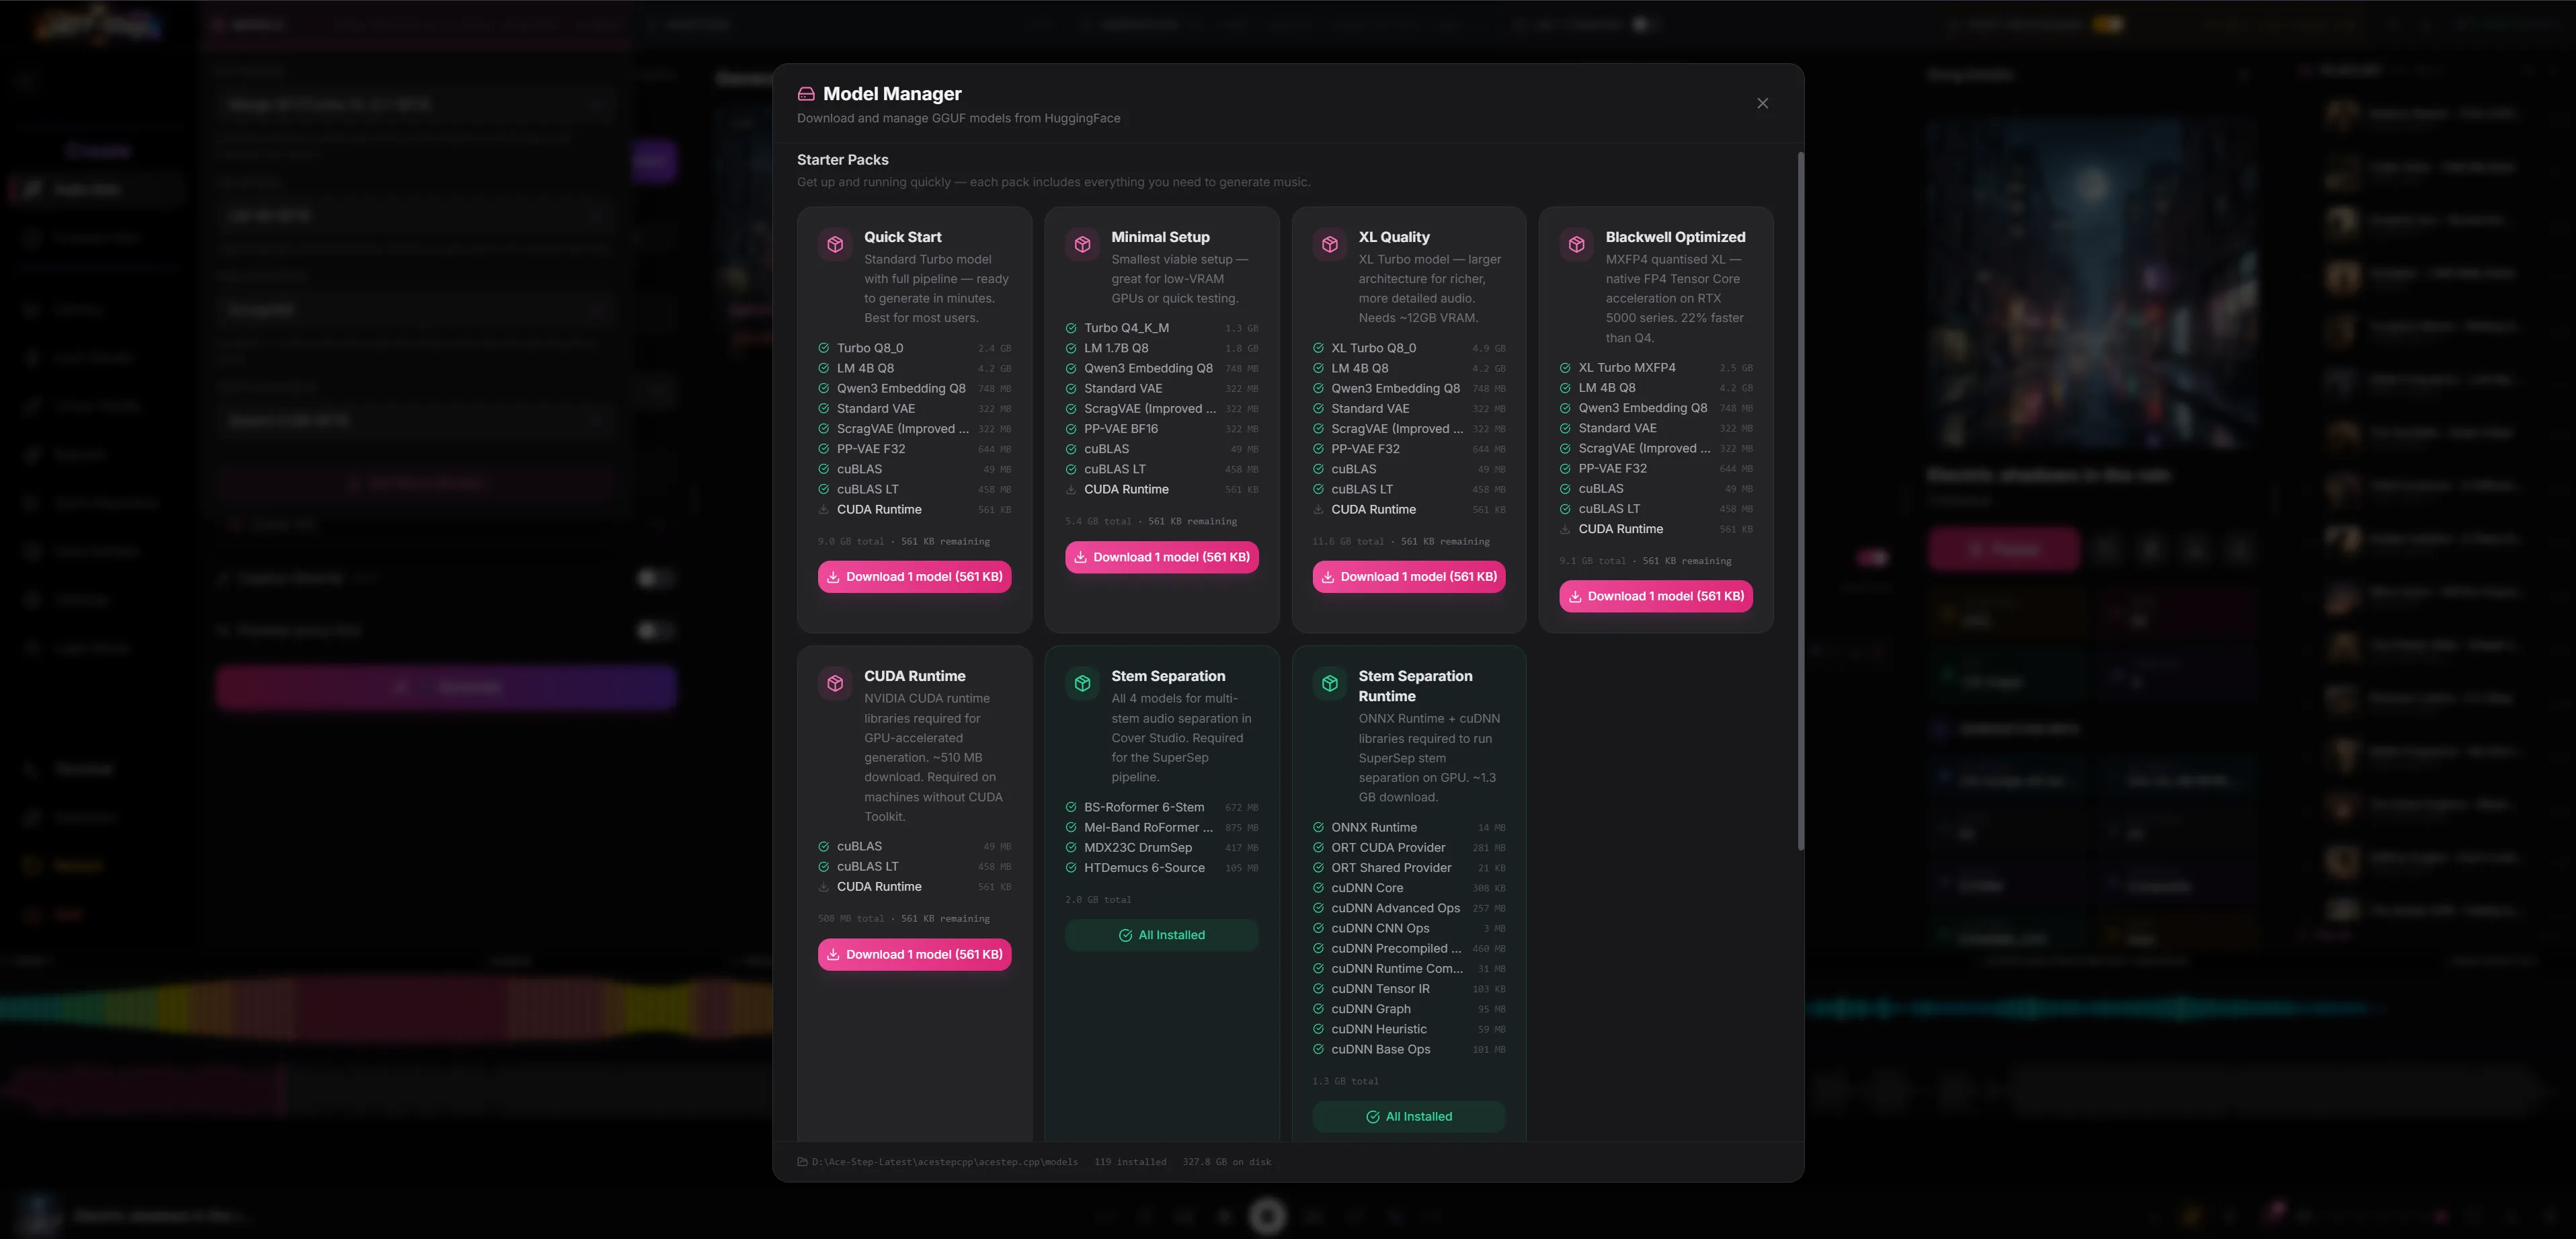Click the '11.6 GB total' summary in XL Quality

click(x=1348, y=542)
